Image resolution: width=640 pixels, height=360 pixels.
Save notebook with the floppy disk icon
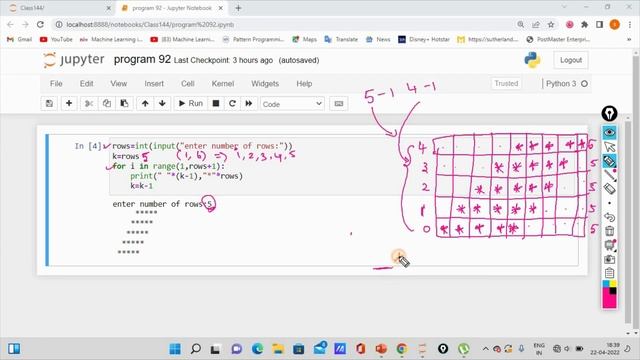coord(49,104)
